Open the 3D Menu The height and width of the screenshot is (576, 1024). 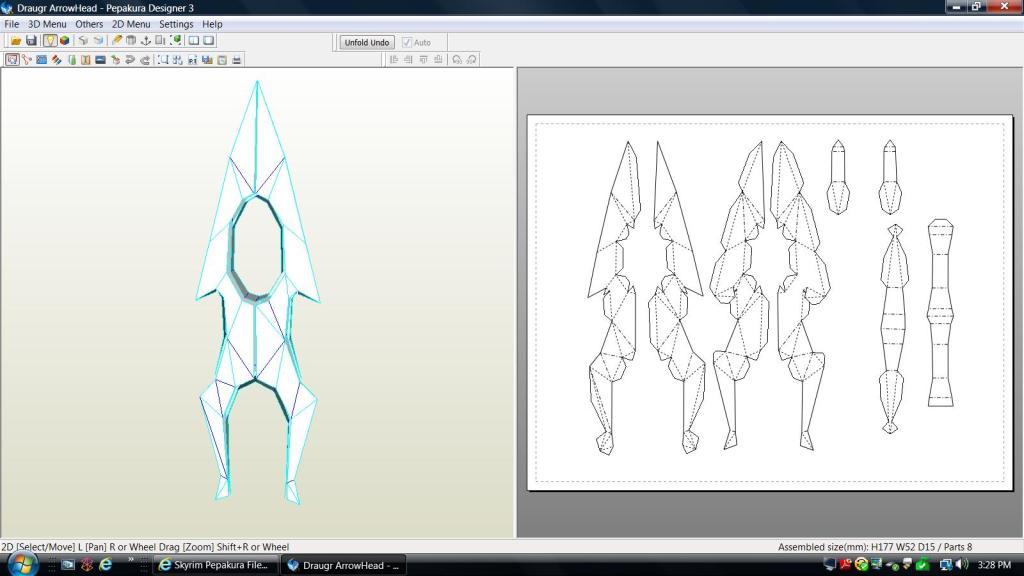pyautogui.click(x=47, y=24)
